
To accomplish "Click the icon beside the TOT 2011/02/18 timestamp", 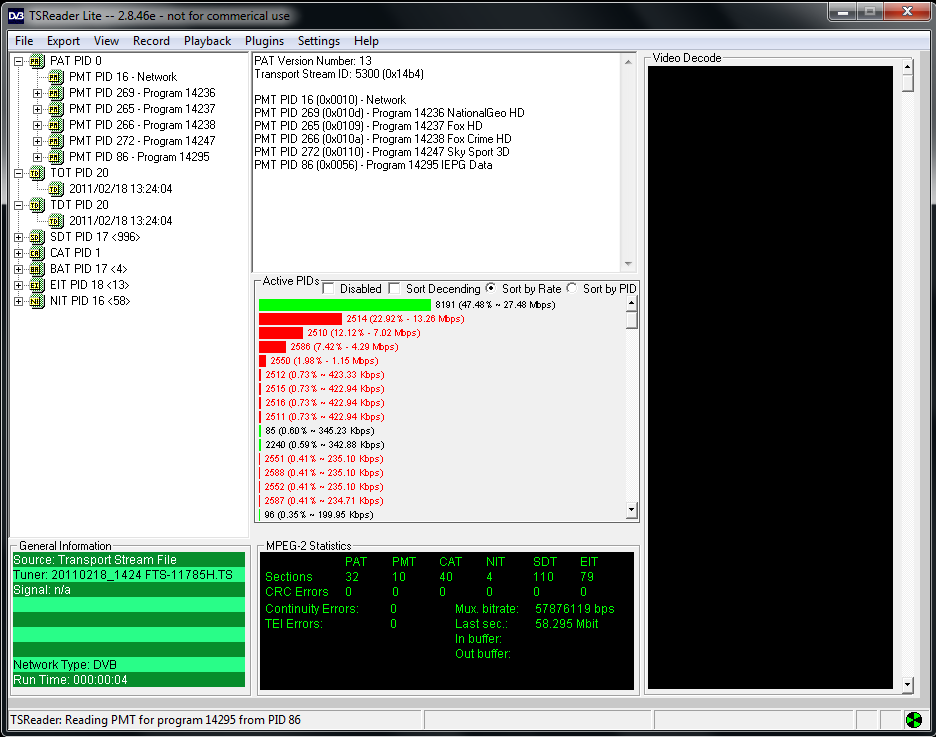I will click(x=56, y=189).
